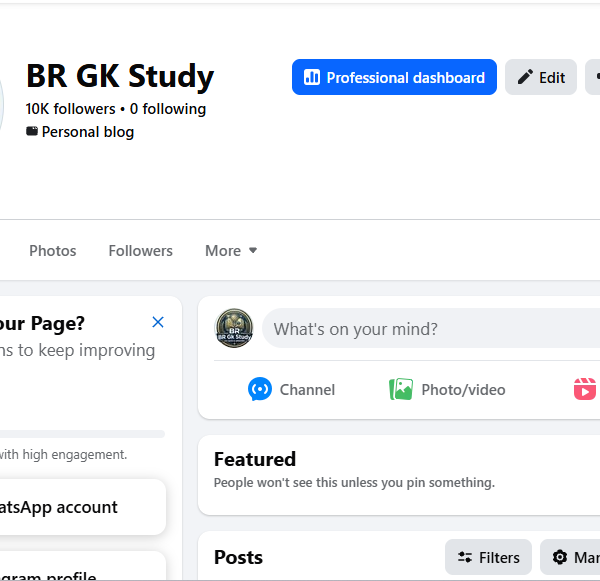Open the Photos tab
Image resolution: width=600 pixels, height=581 pixels.
click(53, 251)
